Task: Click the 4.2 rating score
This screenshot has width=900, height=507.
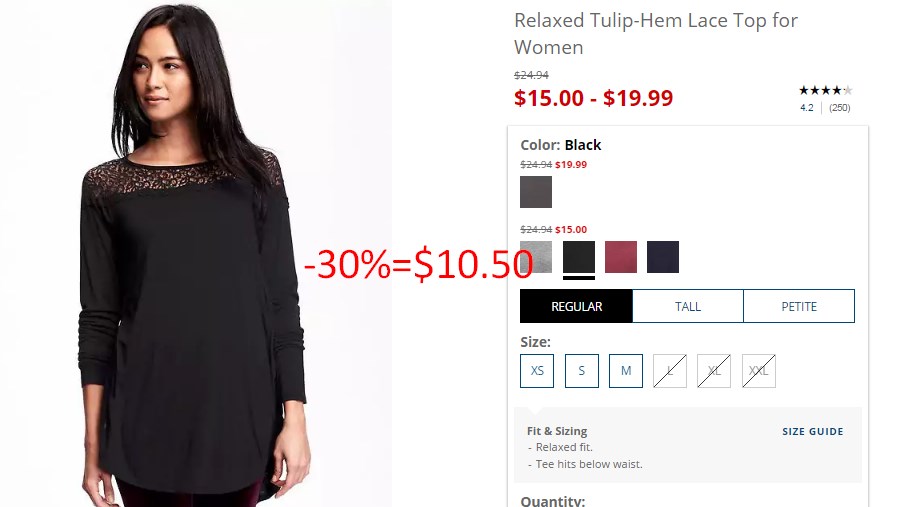Action: click(x=806, y=107)
